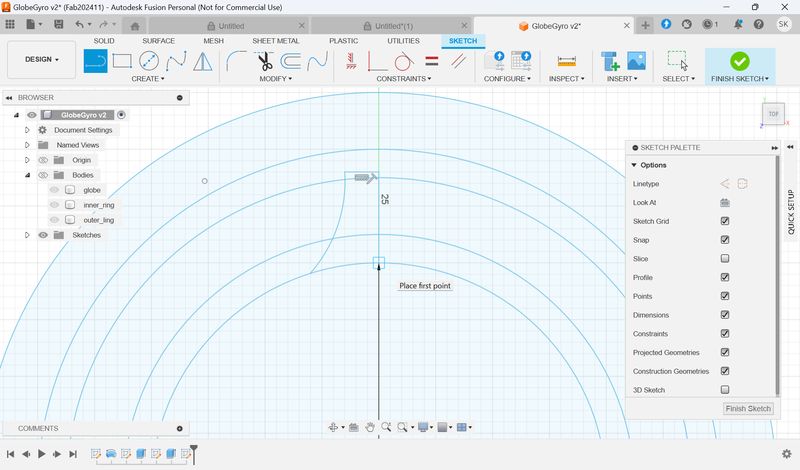Open the CONSTRAINTS dropdown menu

404,79
